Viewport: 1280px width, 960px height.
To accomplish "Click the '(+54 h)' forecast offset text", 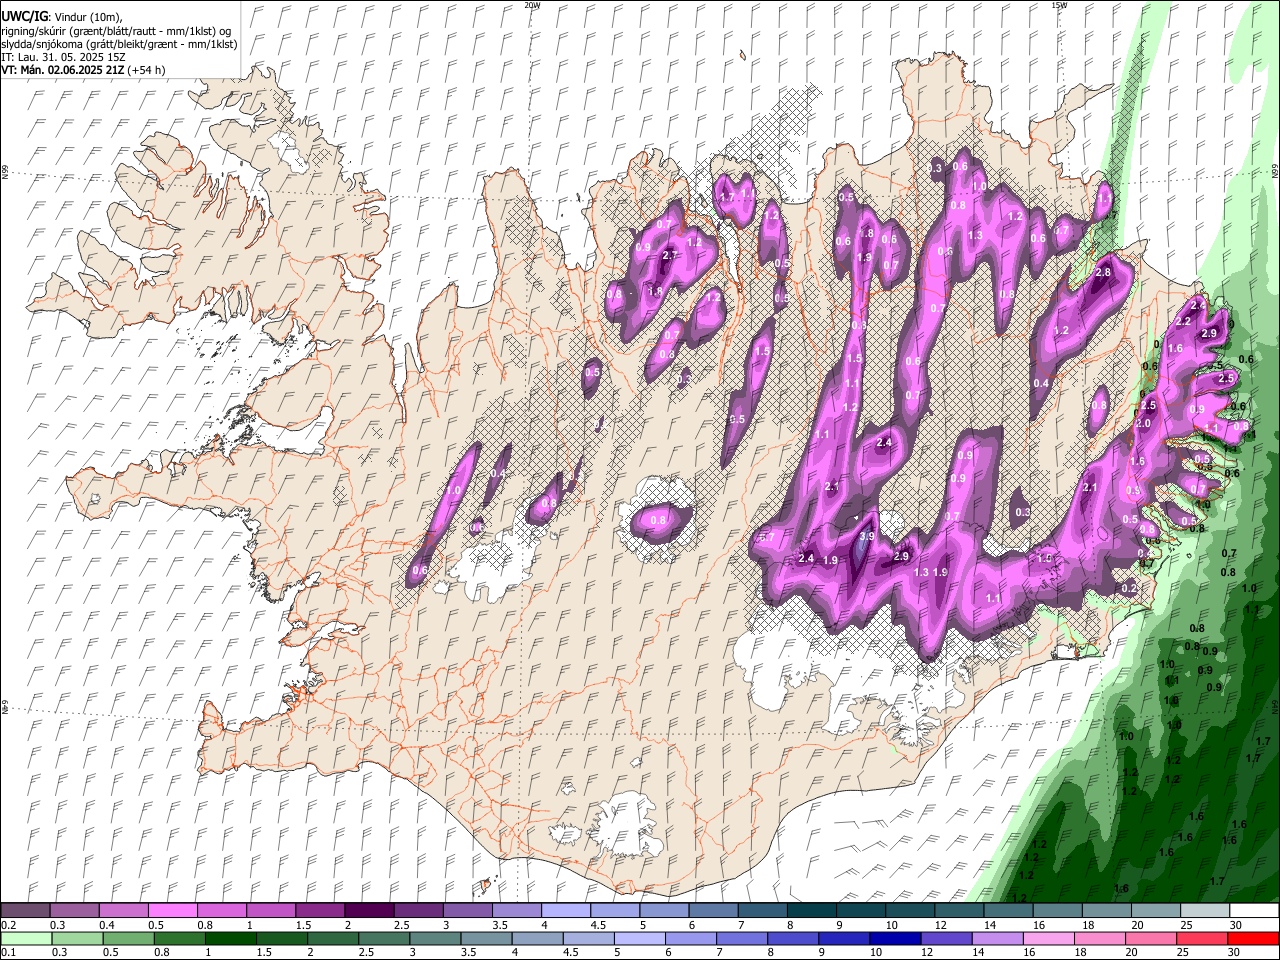I will pyautogui.click(x=146, y=70).
